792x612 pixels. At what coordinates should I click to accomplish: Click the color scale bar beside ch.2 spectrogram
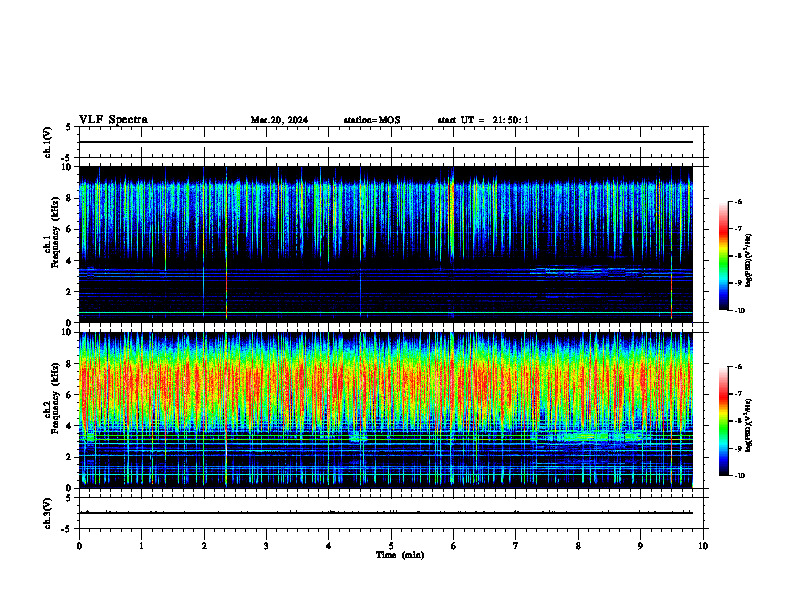tap(724, 421)
